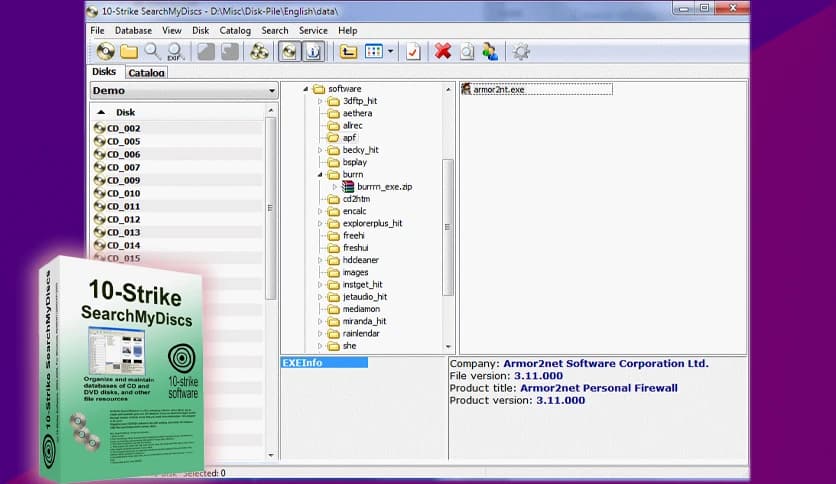Open the Service menu

pos(313,30)
